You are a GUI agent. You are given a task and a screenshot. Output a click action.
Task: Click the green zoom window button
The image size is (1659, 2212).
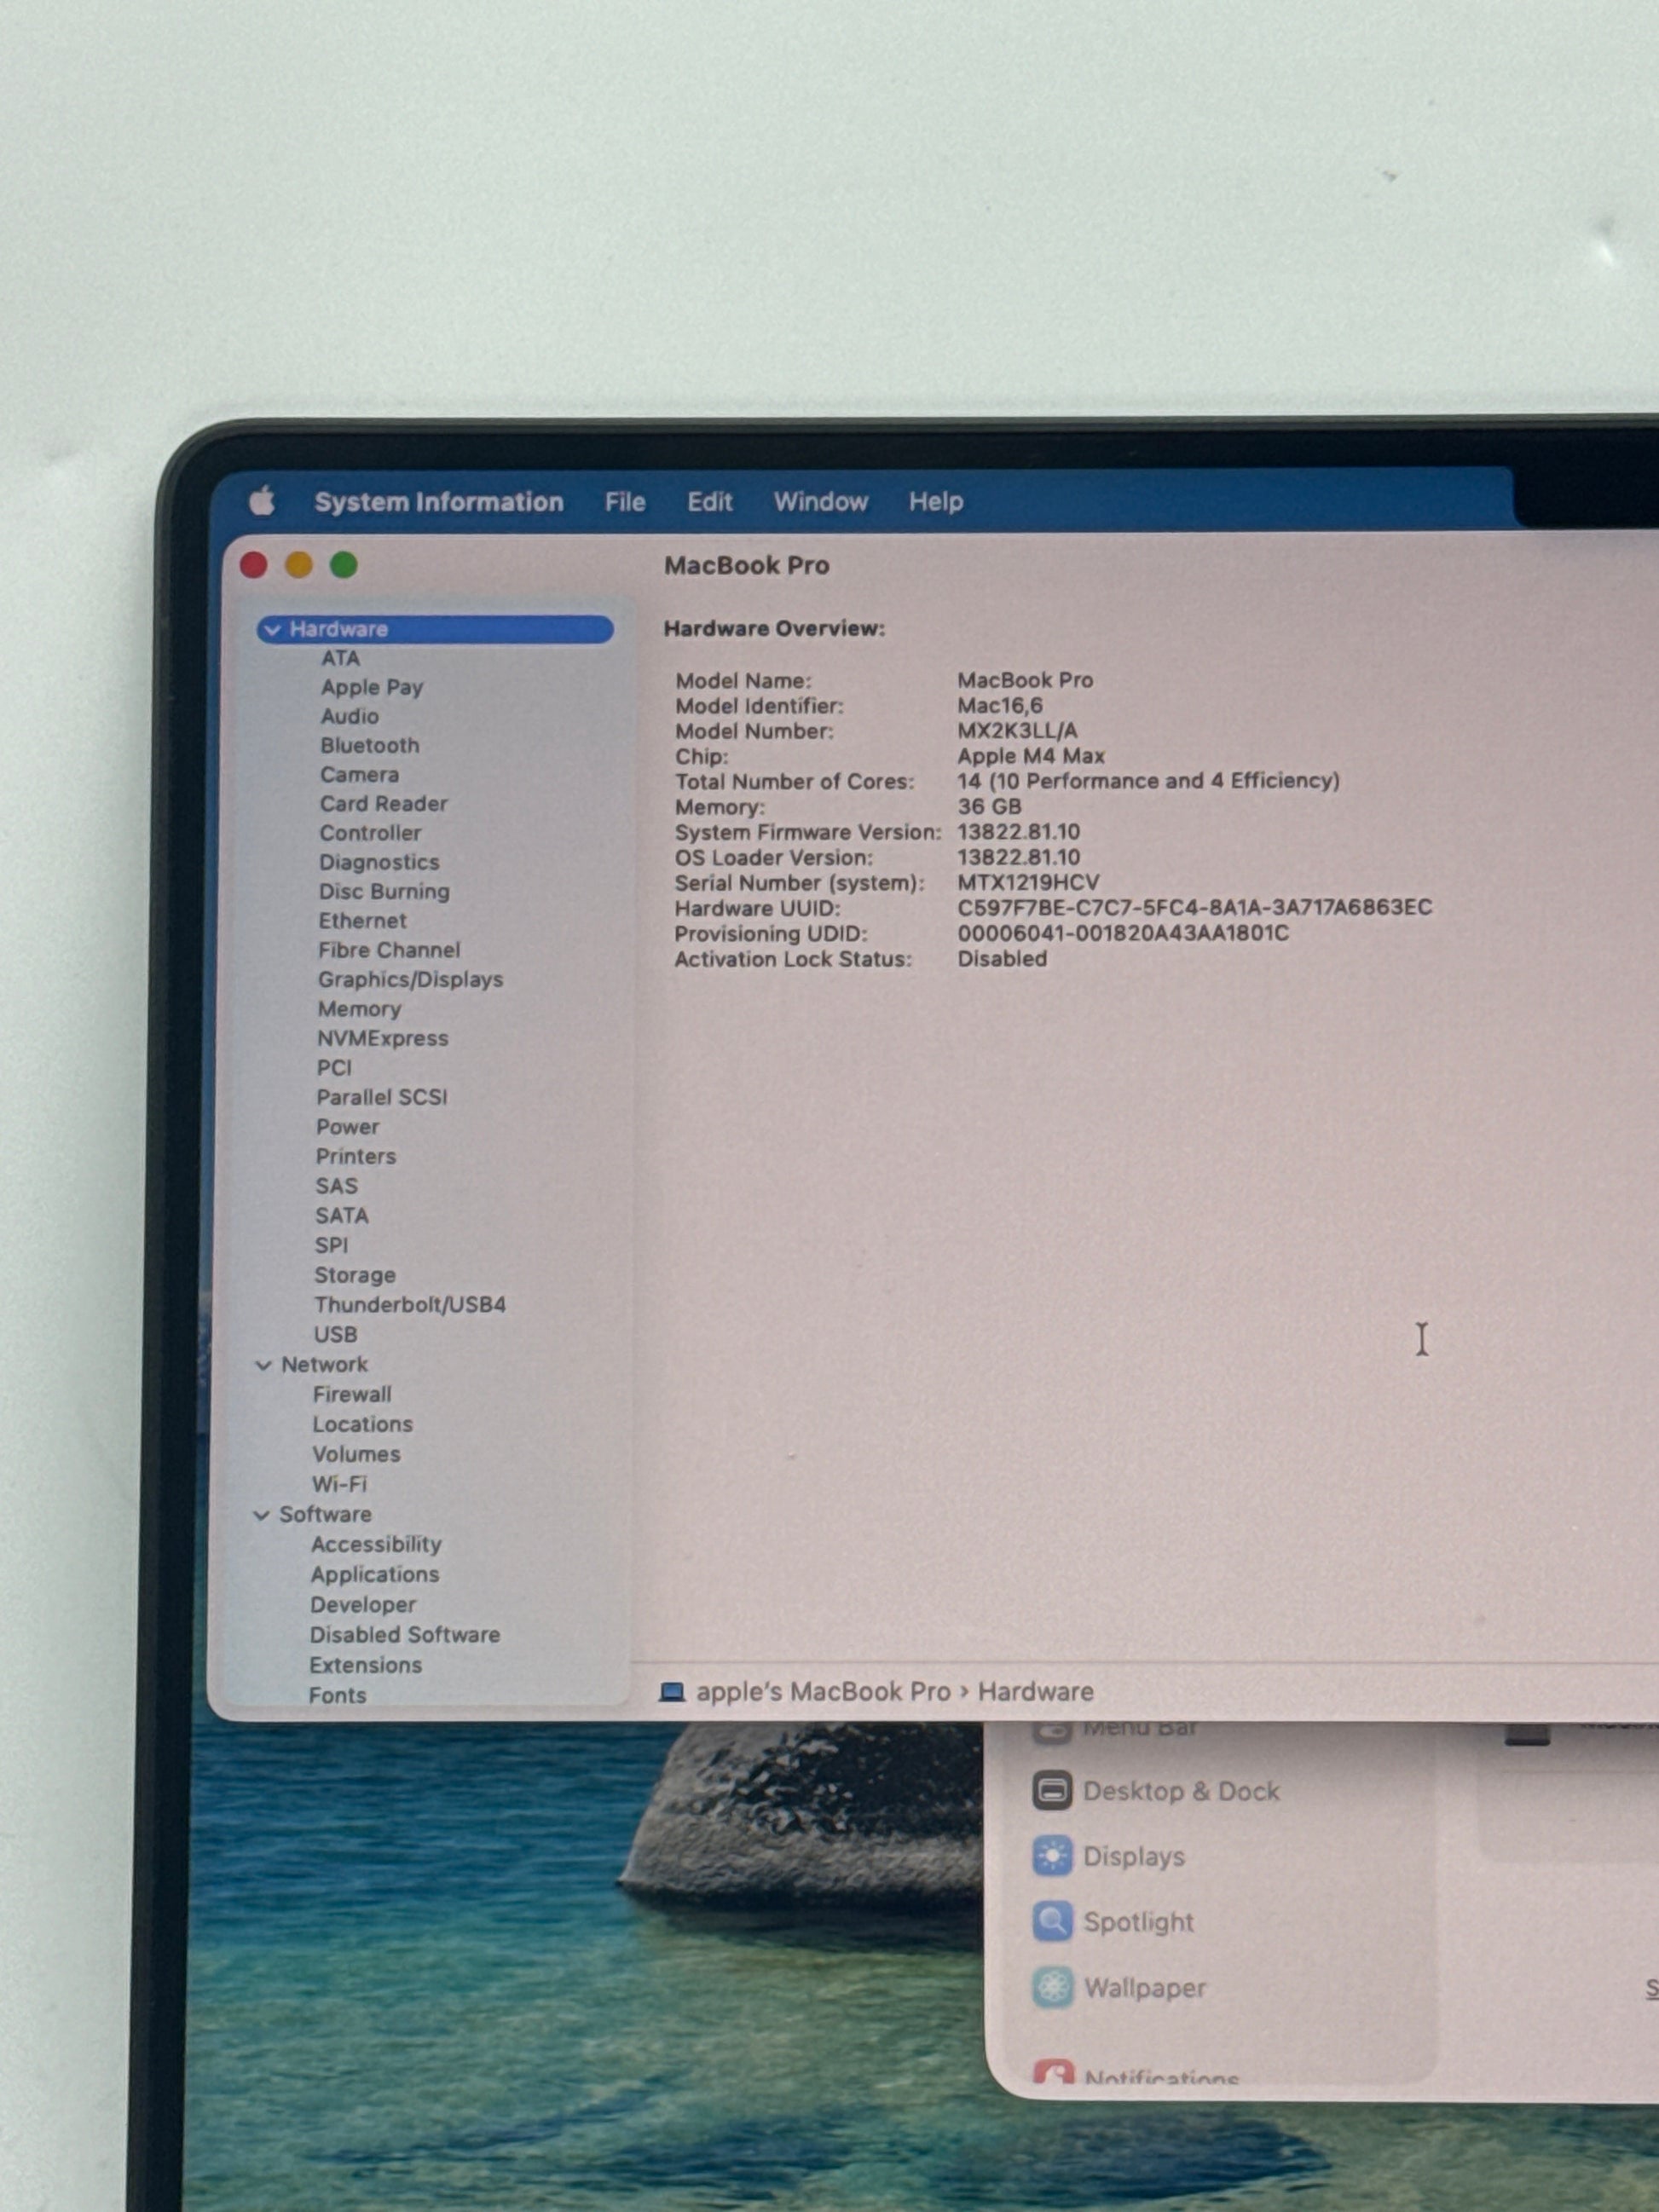point(343,565)
